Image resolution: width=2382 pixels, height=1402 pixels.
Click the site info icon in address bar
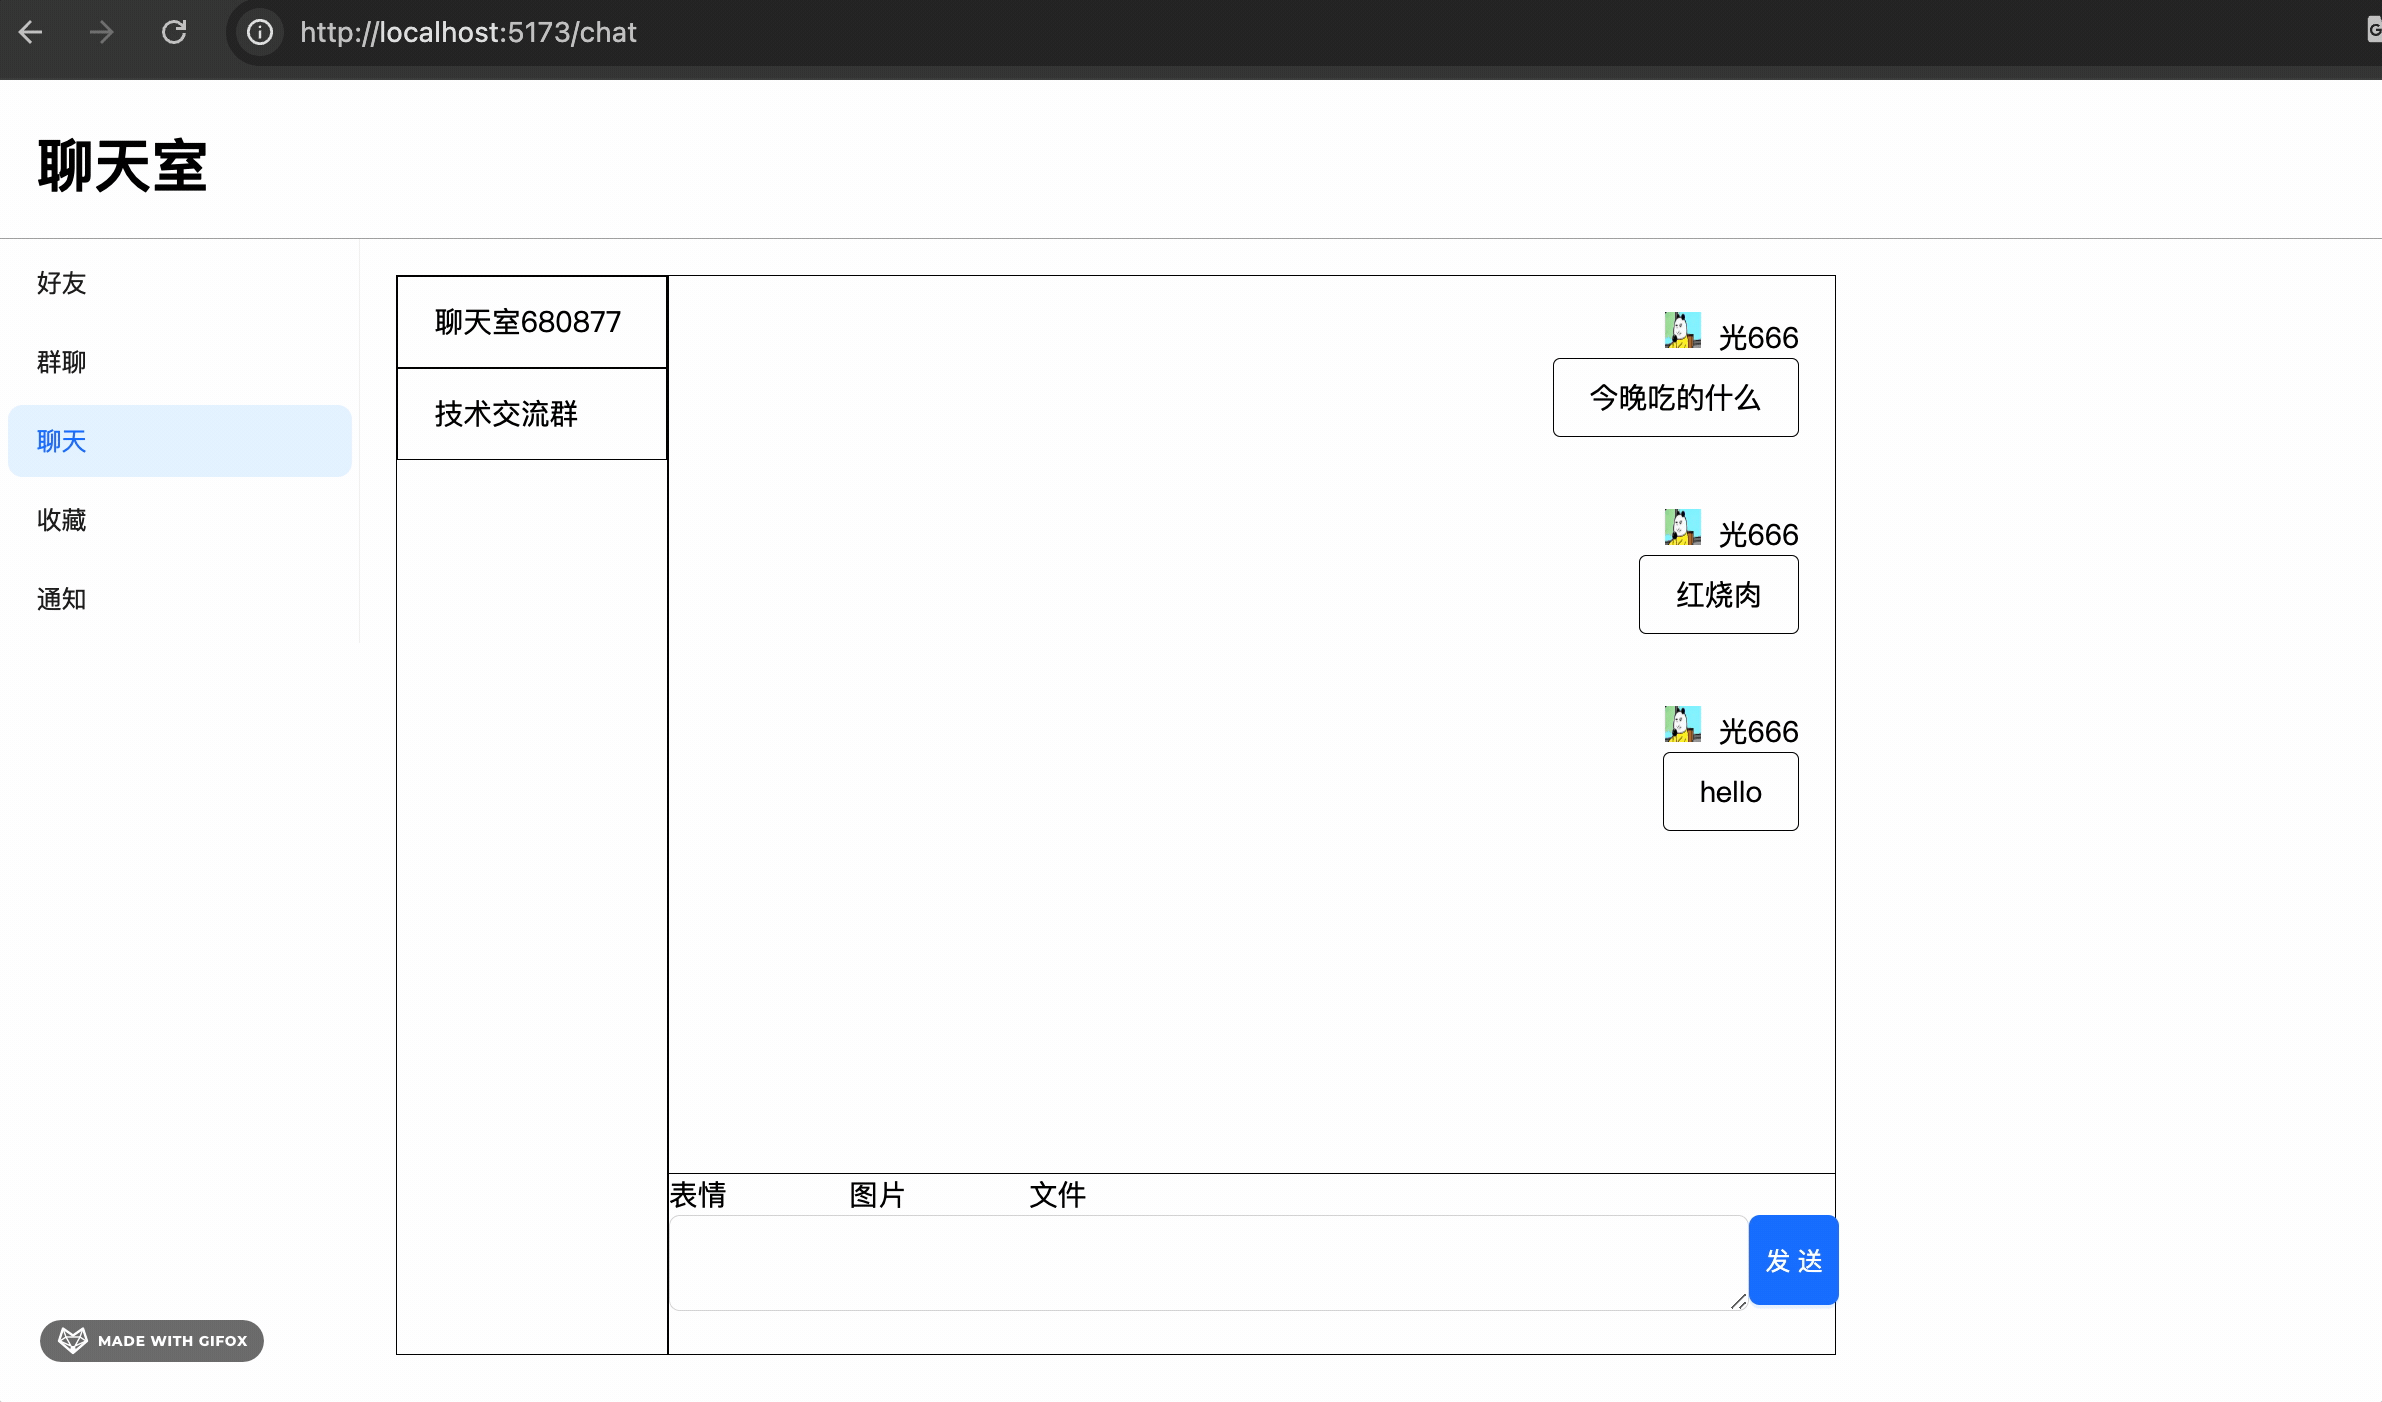[260, 32]
